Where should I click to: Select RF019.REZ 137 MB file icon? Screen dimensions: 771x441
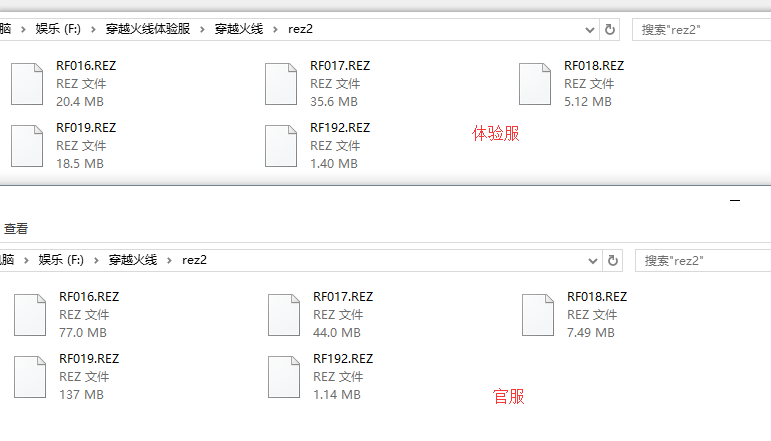(x=30, y=377)
